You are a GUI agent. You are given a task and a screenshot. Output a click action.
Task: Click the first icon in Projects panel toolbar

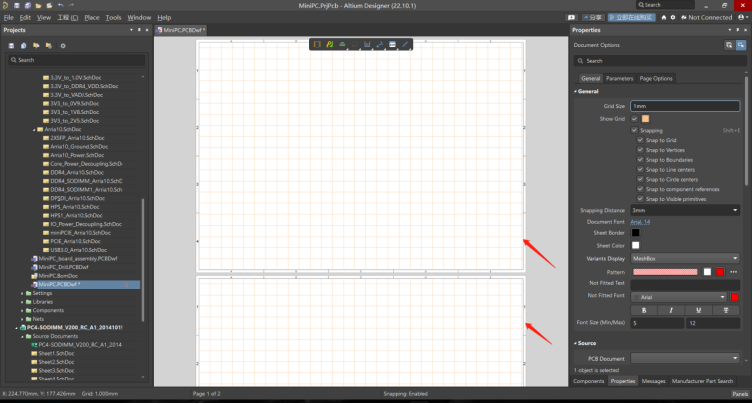coord(12,45)
